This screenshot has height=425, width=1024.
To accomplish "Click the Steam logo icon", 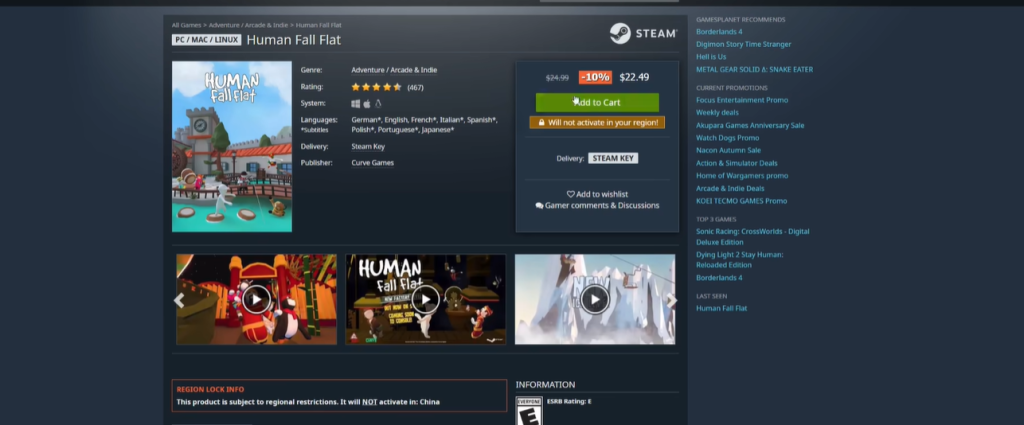I will pyautogui.click(x=618, y=33).
